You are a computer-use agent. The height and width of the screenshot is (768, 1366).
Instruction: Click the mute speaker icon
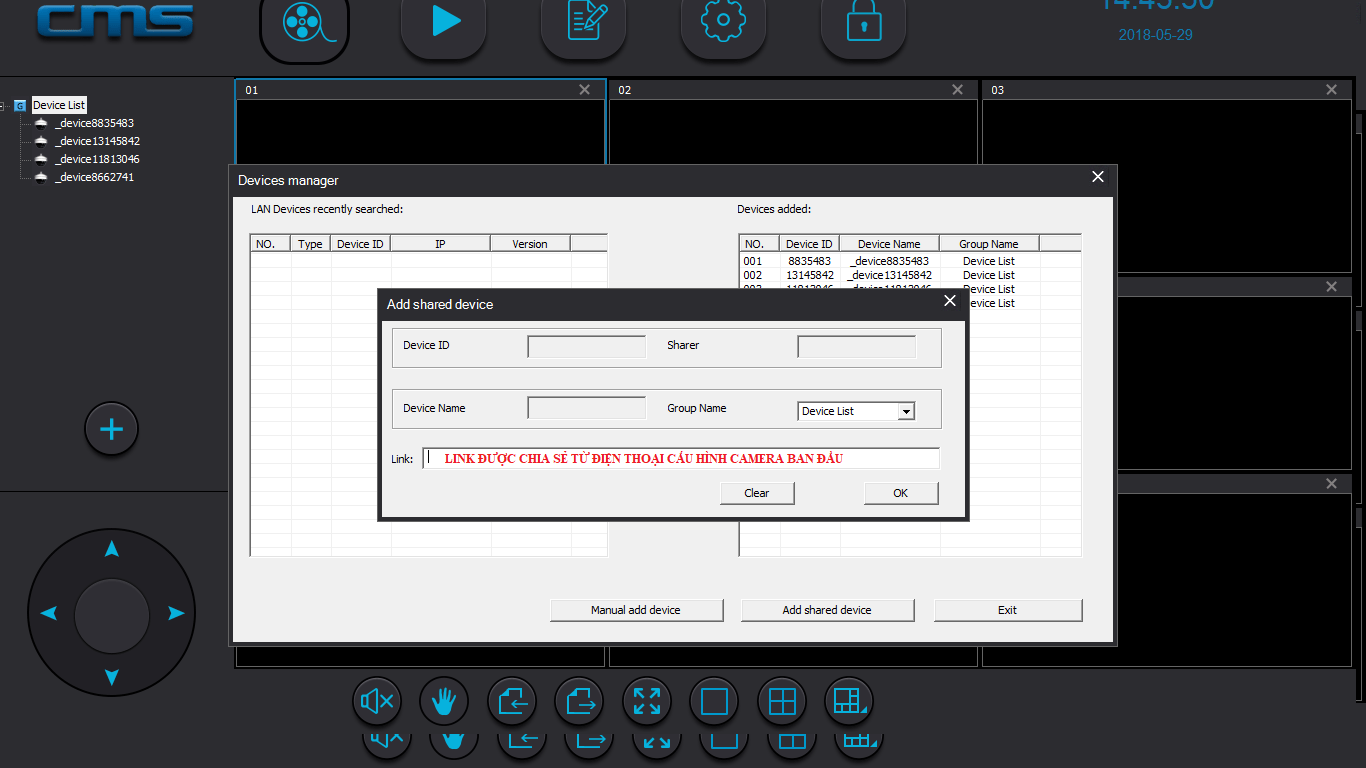click(378, 702)
